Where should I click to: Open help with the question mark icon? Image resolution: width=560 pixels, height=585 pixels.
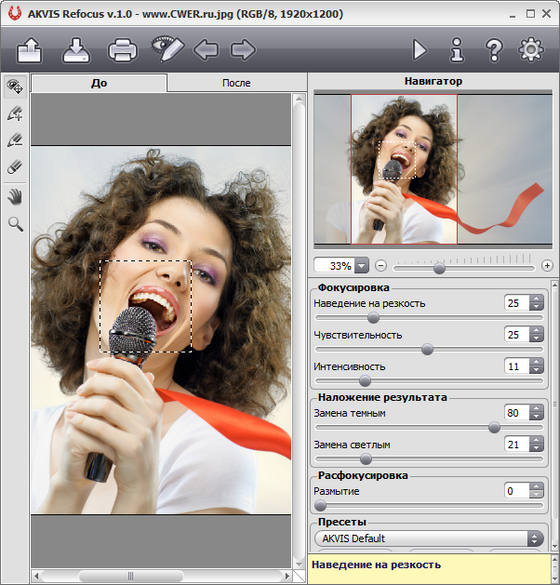coord(494,50)
